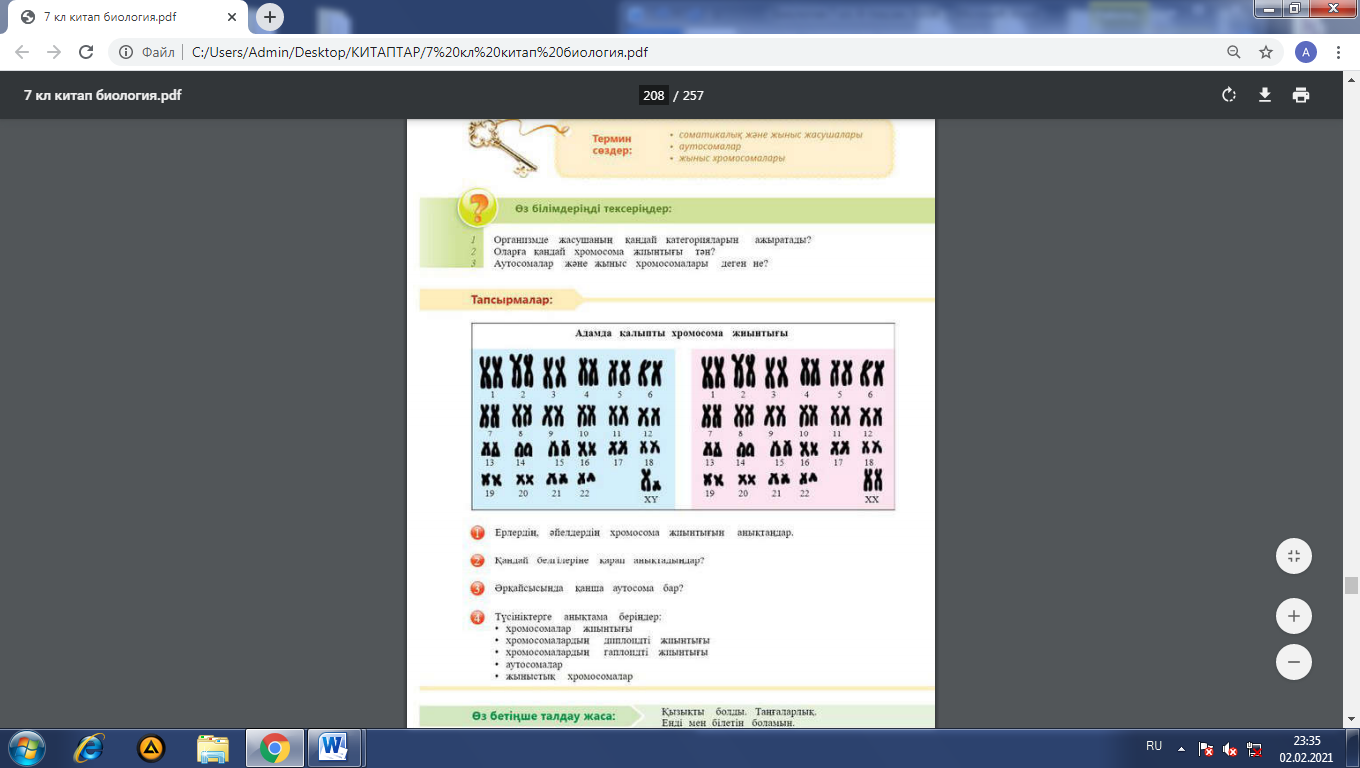Click the page number field showing 208

[x=654, y=96]
